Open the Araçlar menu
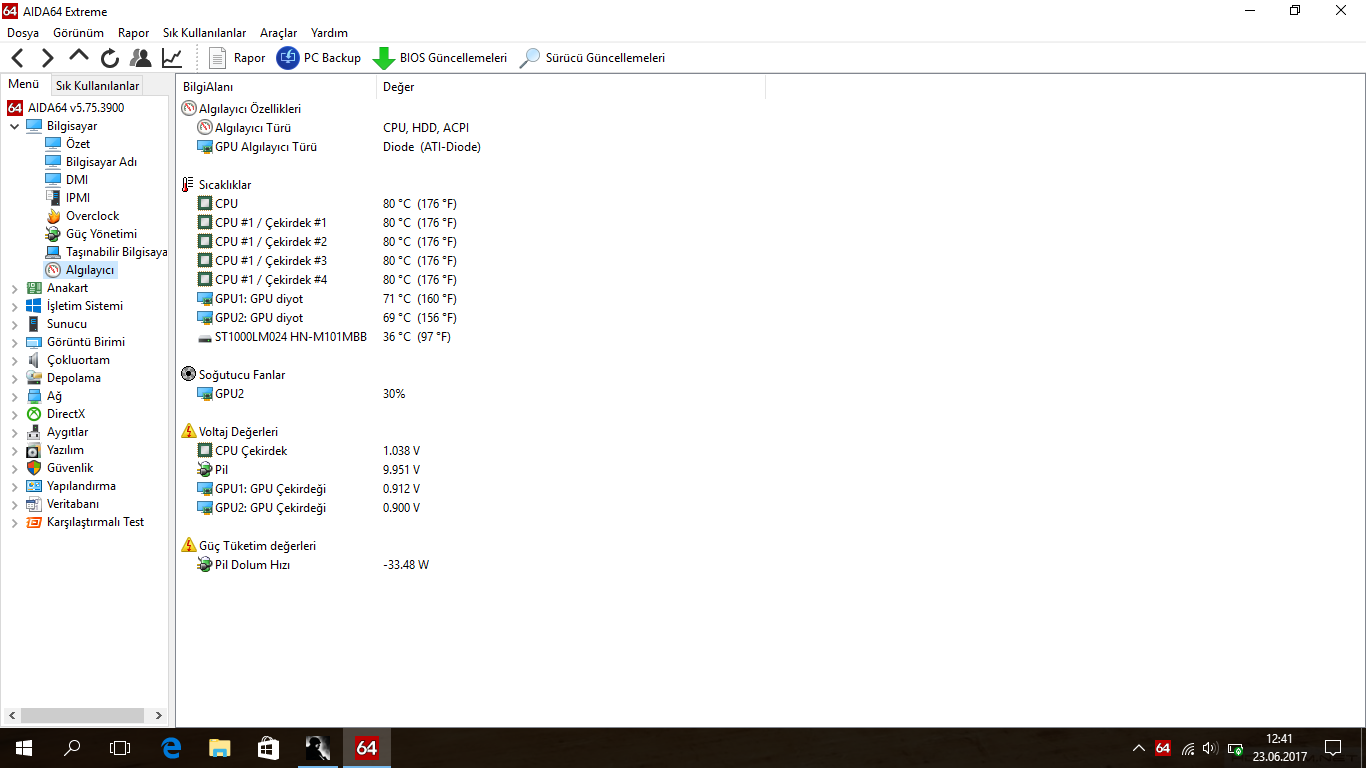The width and height of the screenshot is (1366, 768). (x=279, y=33)
